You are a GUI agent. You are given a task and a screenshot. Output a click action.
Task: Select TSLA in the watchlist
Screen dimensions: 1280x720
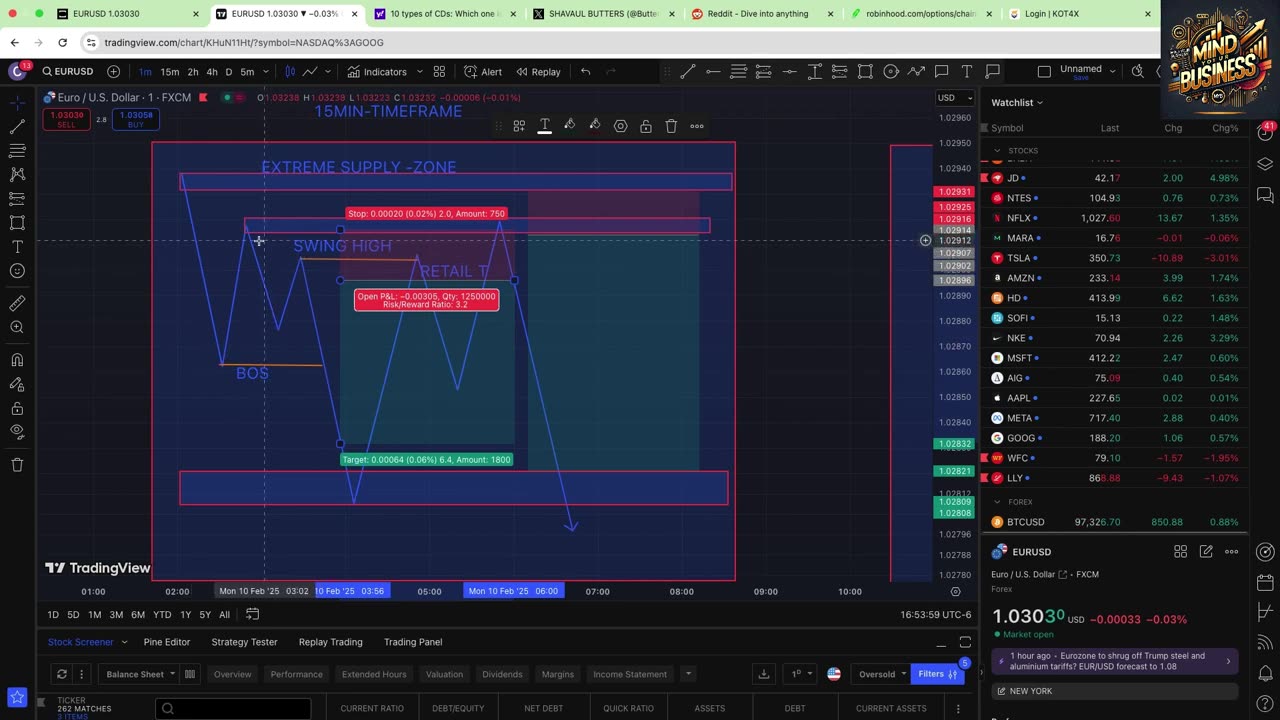1115,258
